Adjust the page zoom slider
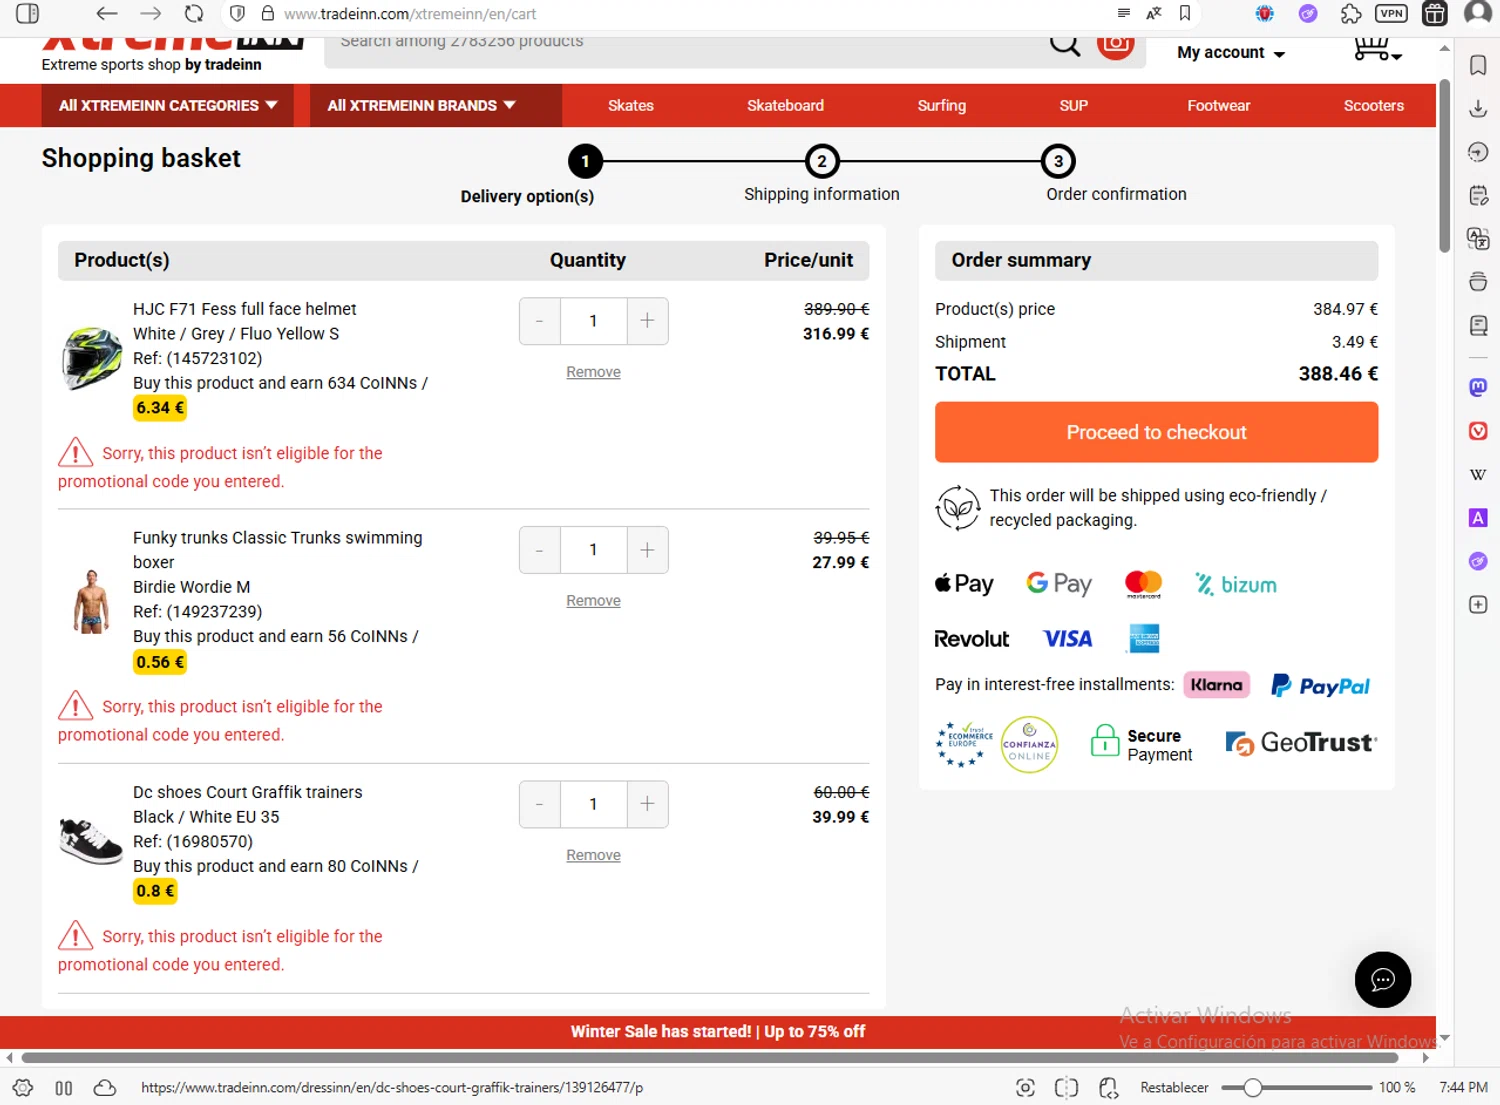 1297,1088
